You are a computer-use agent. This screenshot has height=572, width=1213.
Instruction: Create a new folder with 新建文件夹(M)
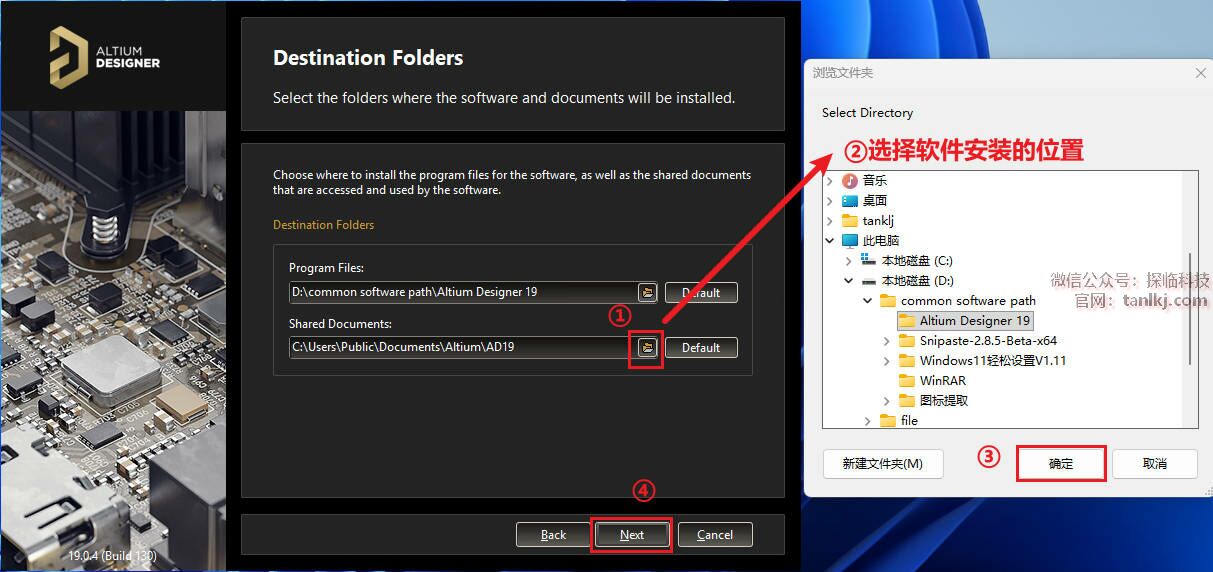(x=882, y=463)
